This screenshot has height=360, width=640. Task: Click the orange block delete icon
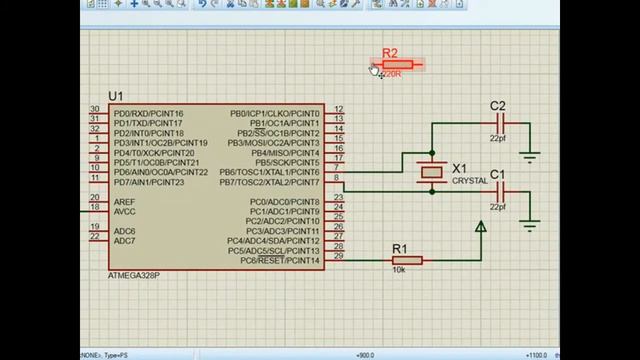[x=305, y=4]
